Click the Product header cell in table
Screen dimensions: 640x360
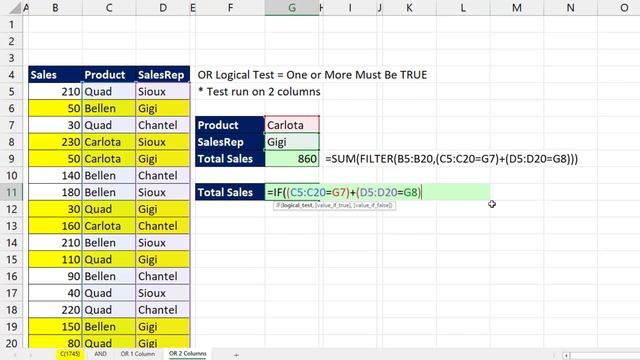click(x=109, y=75)
